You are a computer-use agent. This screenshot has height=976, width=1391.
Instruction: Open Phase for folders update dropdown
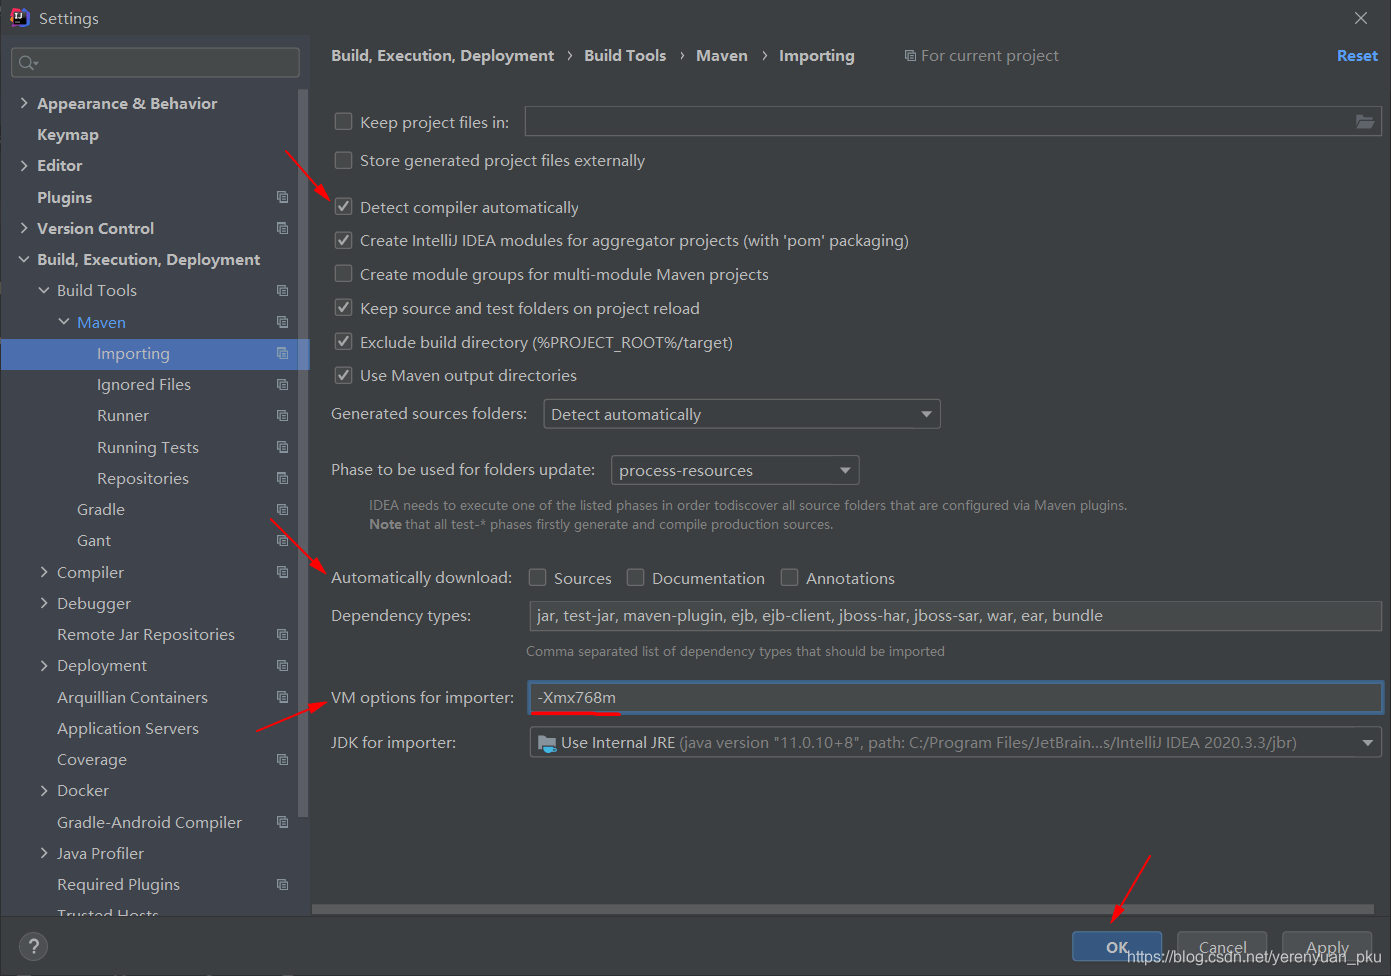735,470
